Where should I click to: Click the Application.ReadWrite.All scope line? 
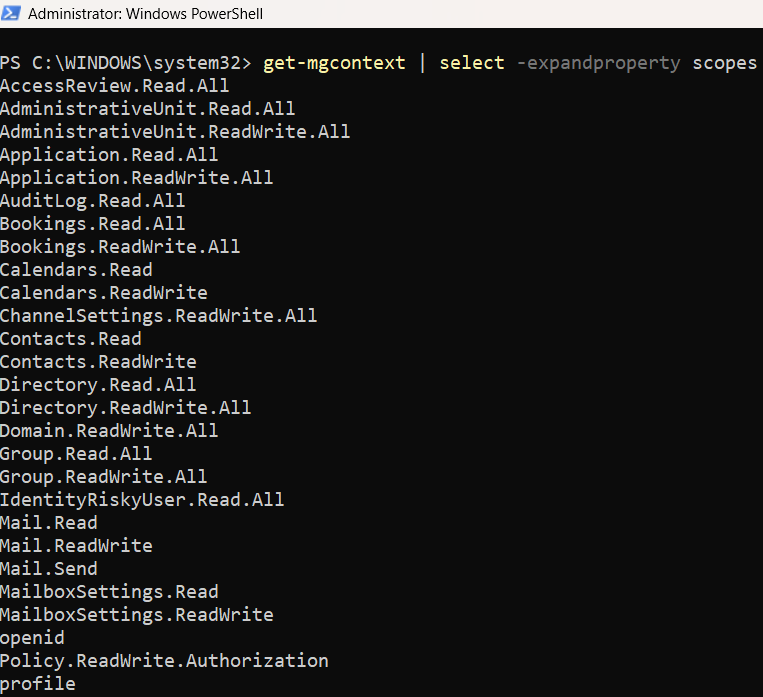coord(136,178)
